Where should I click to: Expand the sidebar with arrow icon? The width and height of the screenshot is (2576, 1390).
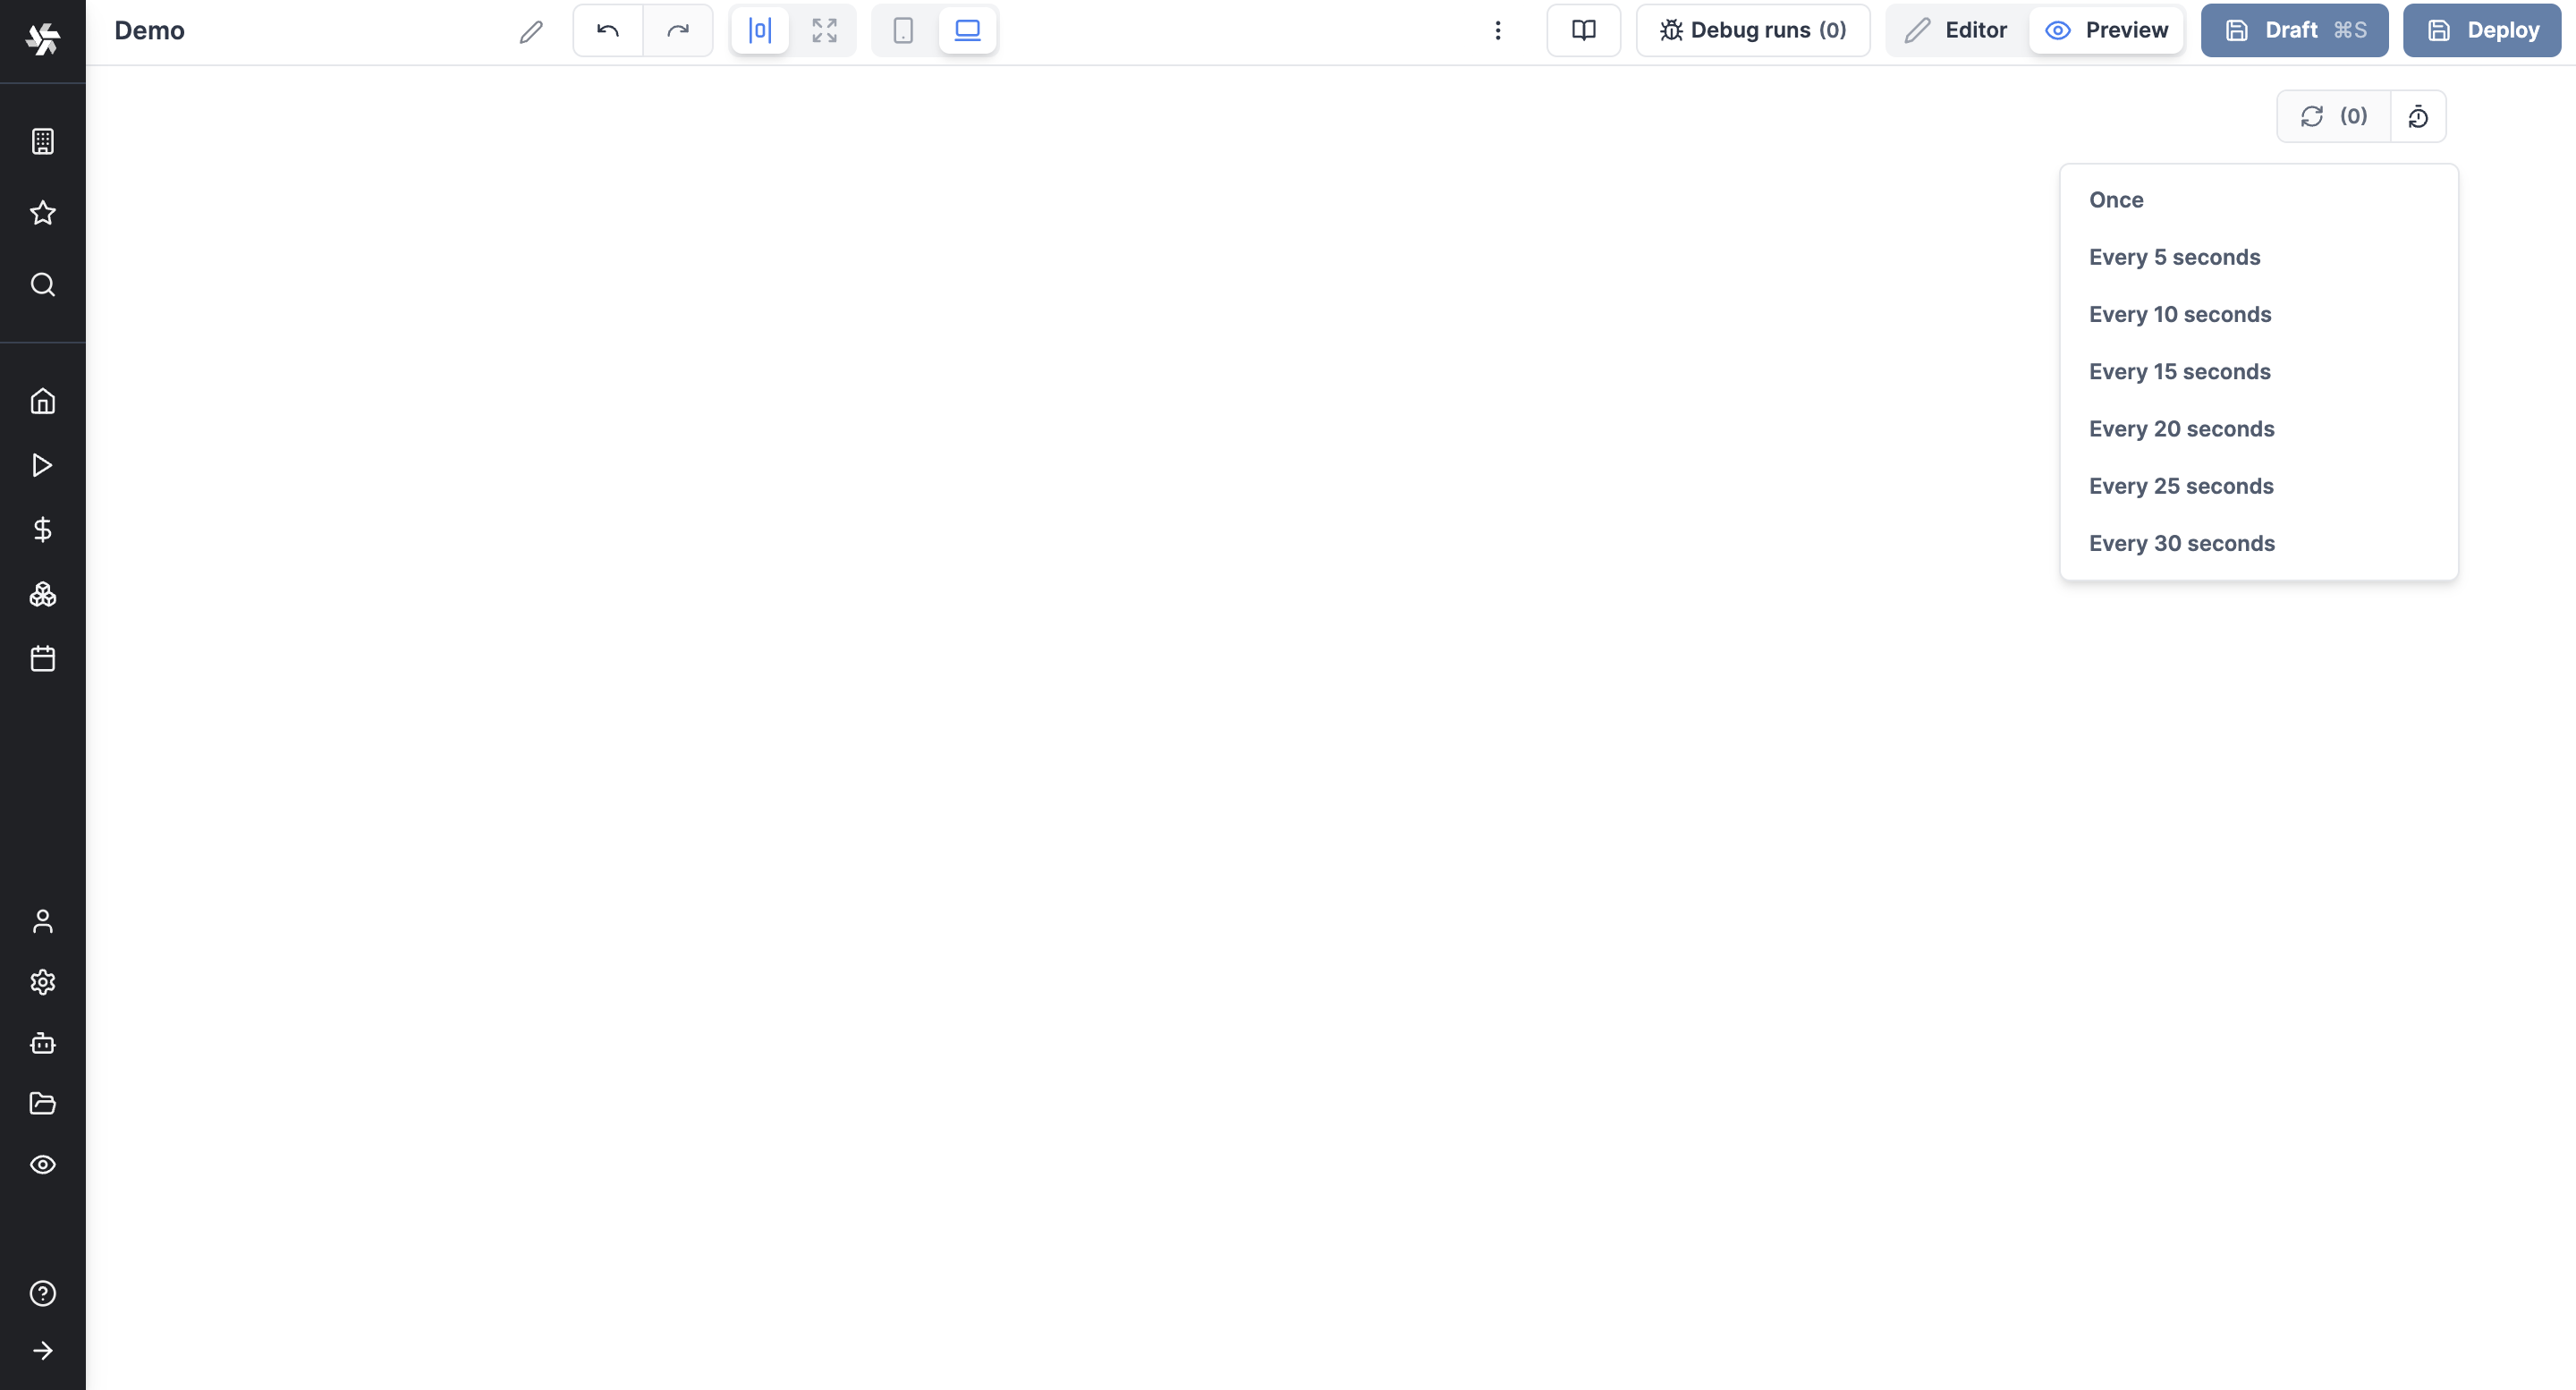pyautogui.click(x=42, y=1350)
